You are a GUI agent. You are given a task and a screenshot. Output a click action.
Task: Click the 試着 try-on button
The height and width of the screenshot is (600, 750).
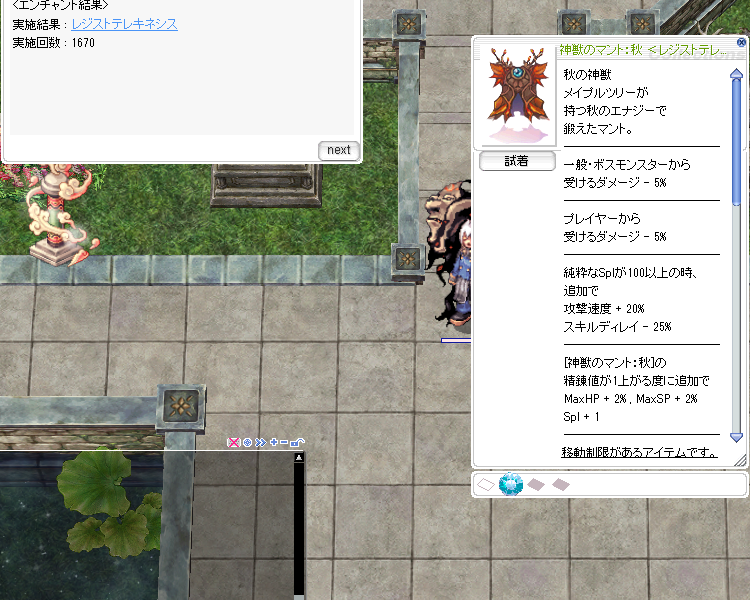[x=517, y=161]
